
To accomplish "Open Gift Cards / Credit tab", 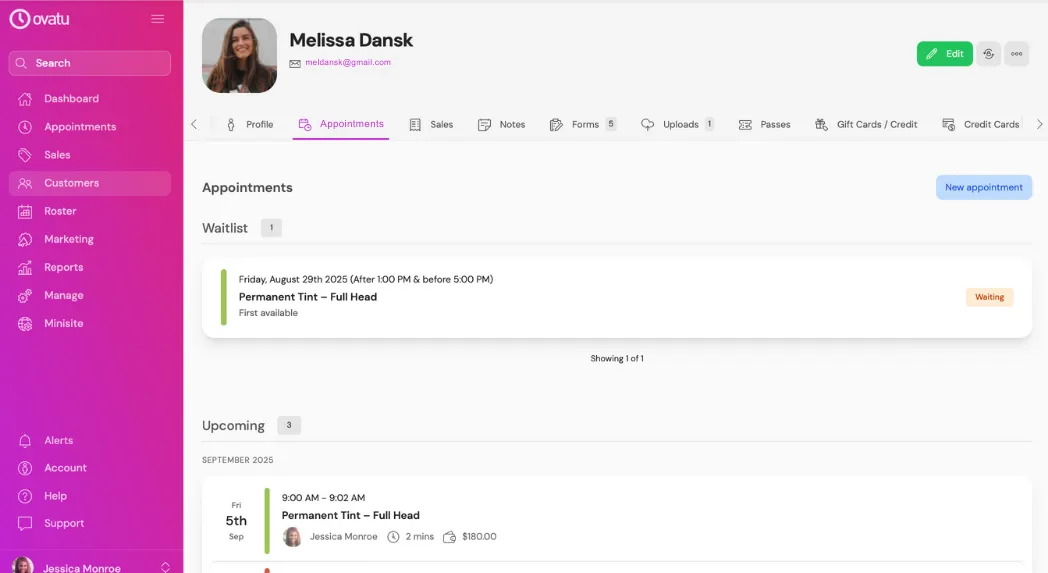I will (x=866, y=124).
